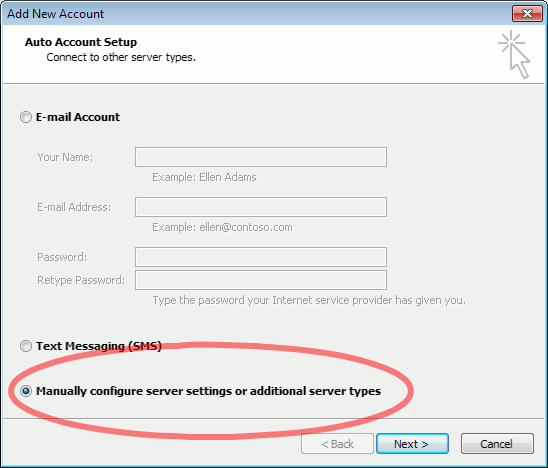Image resolution: width=548 pixels, height=468 pixels.
Task: Go to the next step with Next
Action: 412,444
